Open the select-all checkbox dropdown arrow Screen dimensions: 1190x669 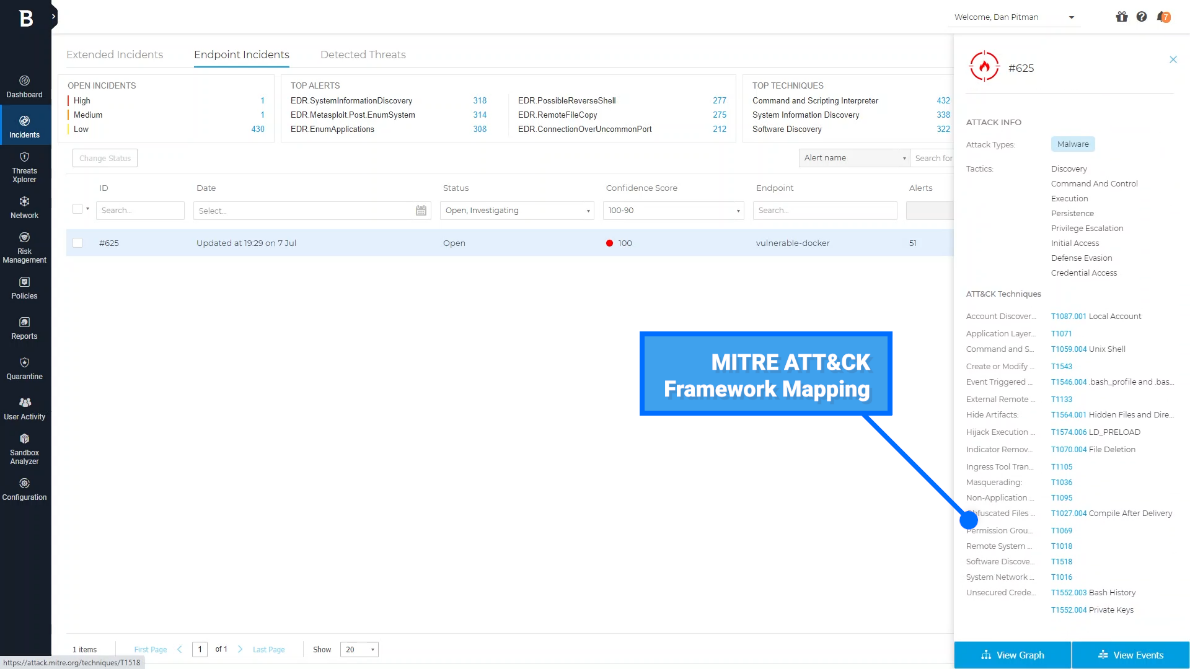pos(88,209)
